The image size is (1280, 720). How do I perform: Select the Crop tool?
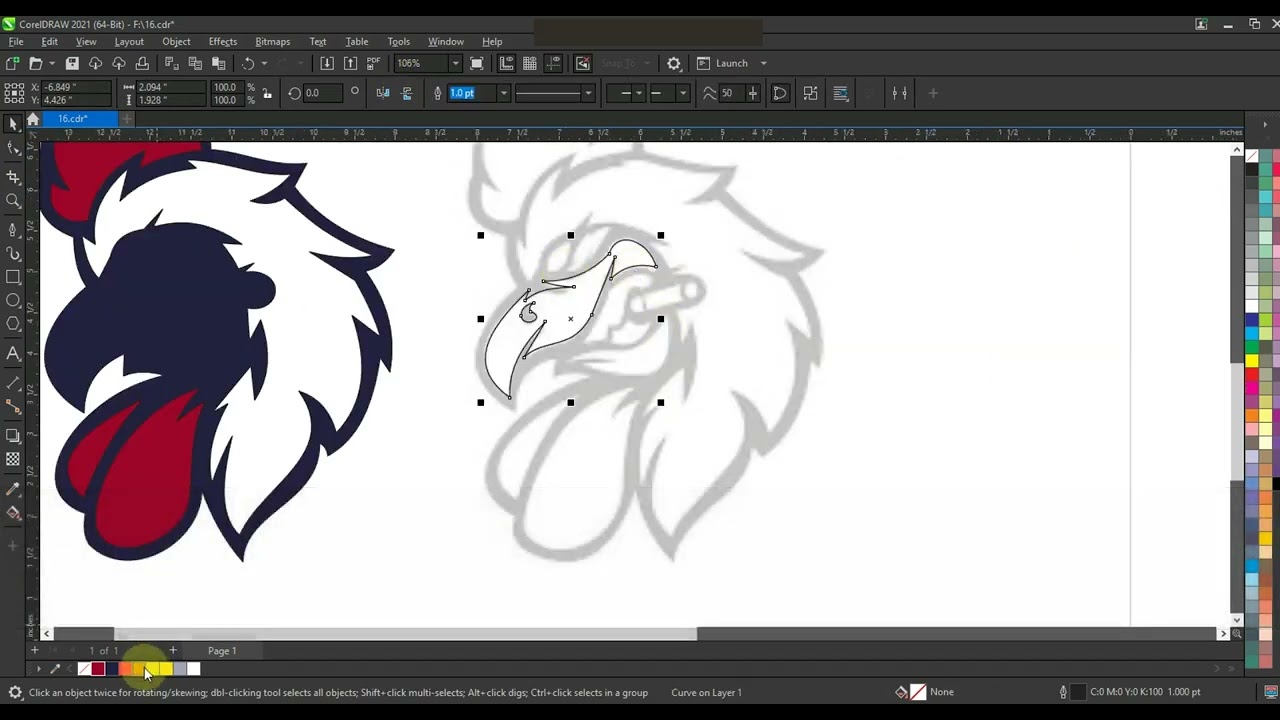pyautogui.click(x=13, y=176)
